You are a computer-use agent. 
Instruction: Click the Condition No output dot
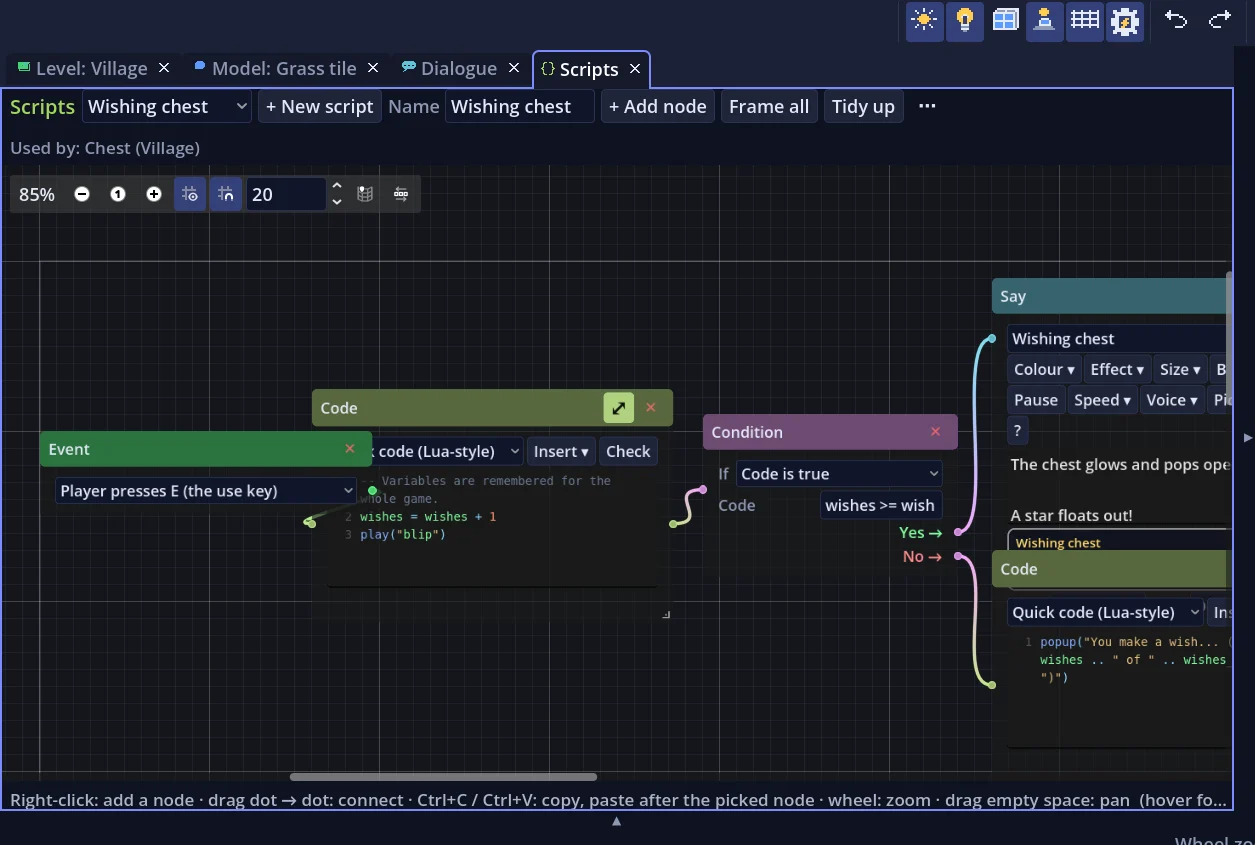pyautogui.click(x=957, y=556)
